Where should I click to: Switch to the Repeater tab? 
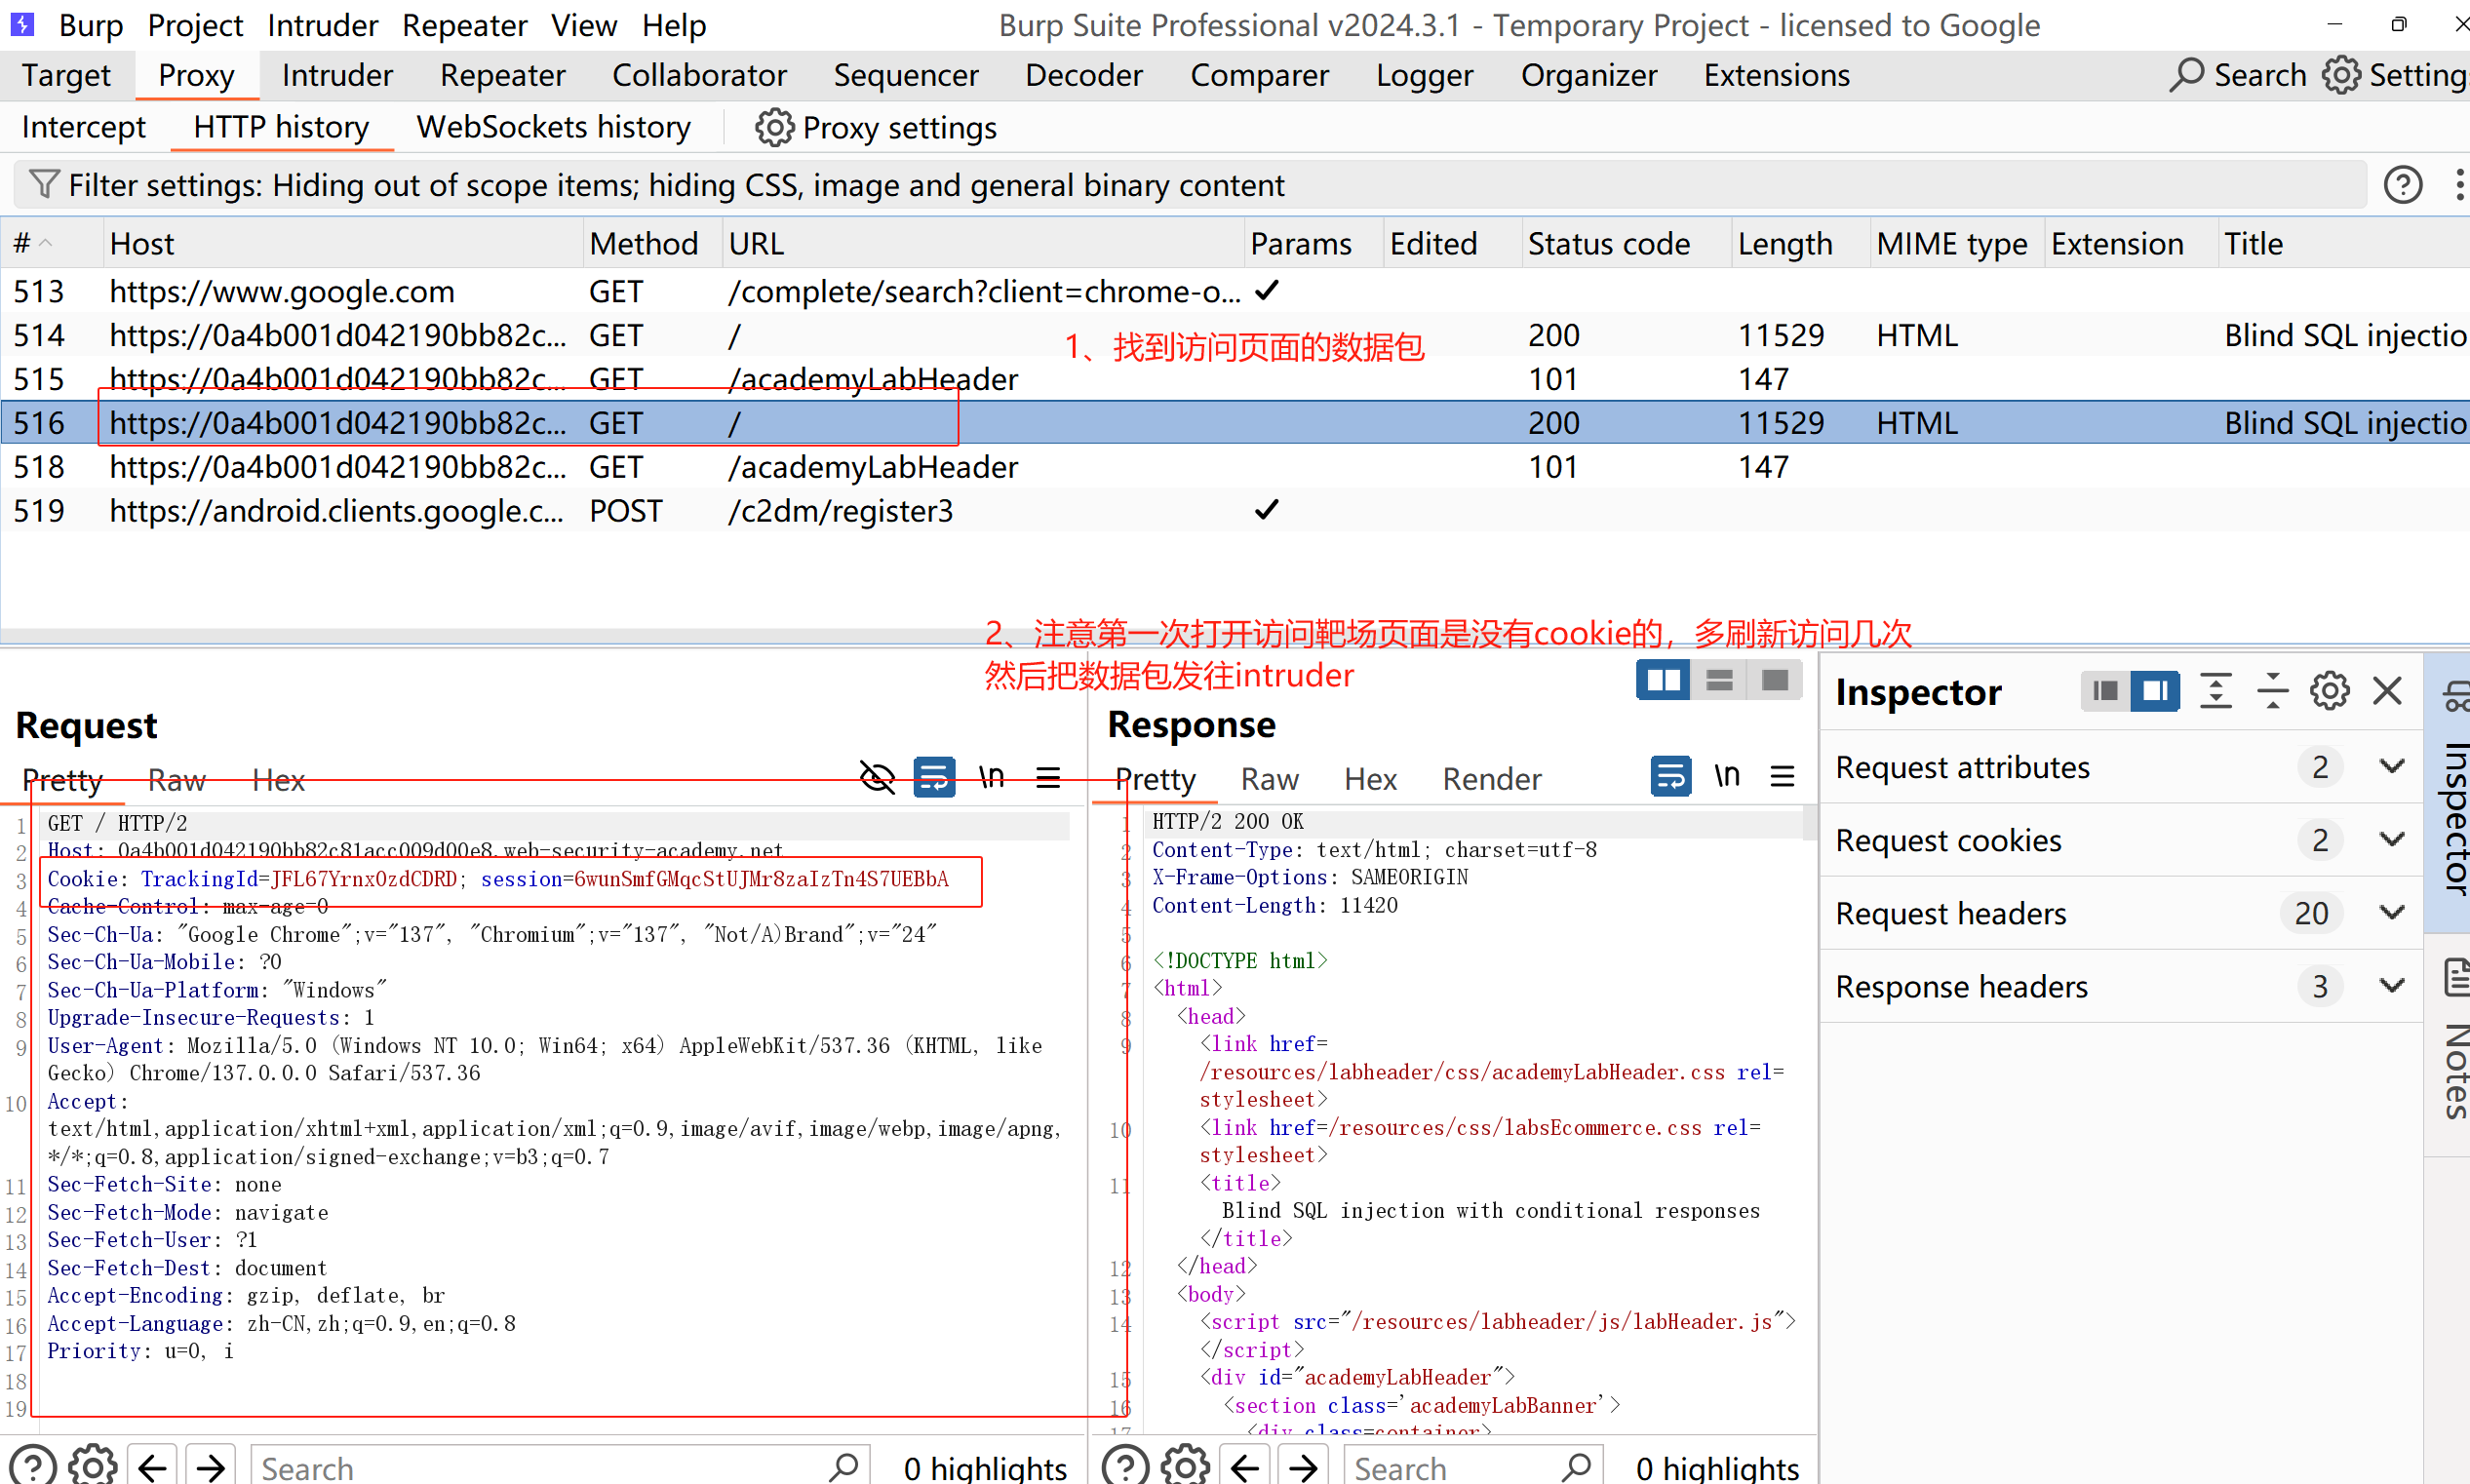click(502, 75)
